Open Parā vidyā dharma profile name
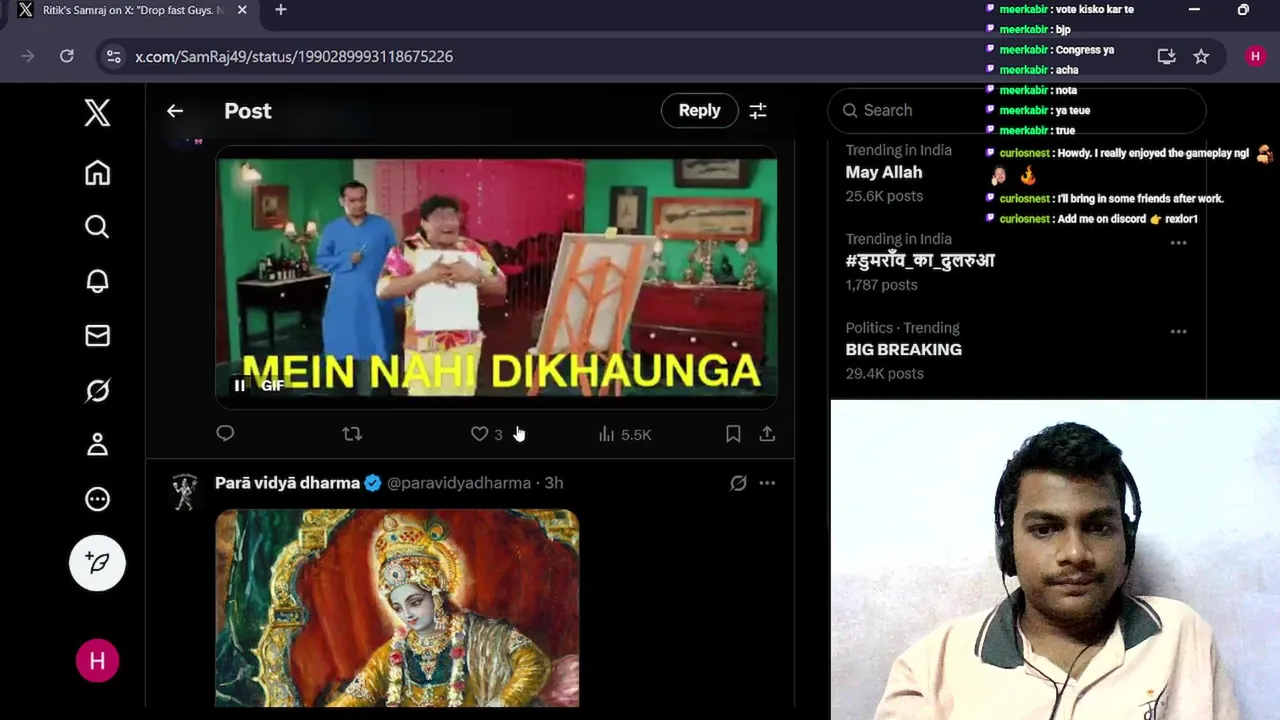Screen dimensions: 1280x720 point(287,483)
